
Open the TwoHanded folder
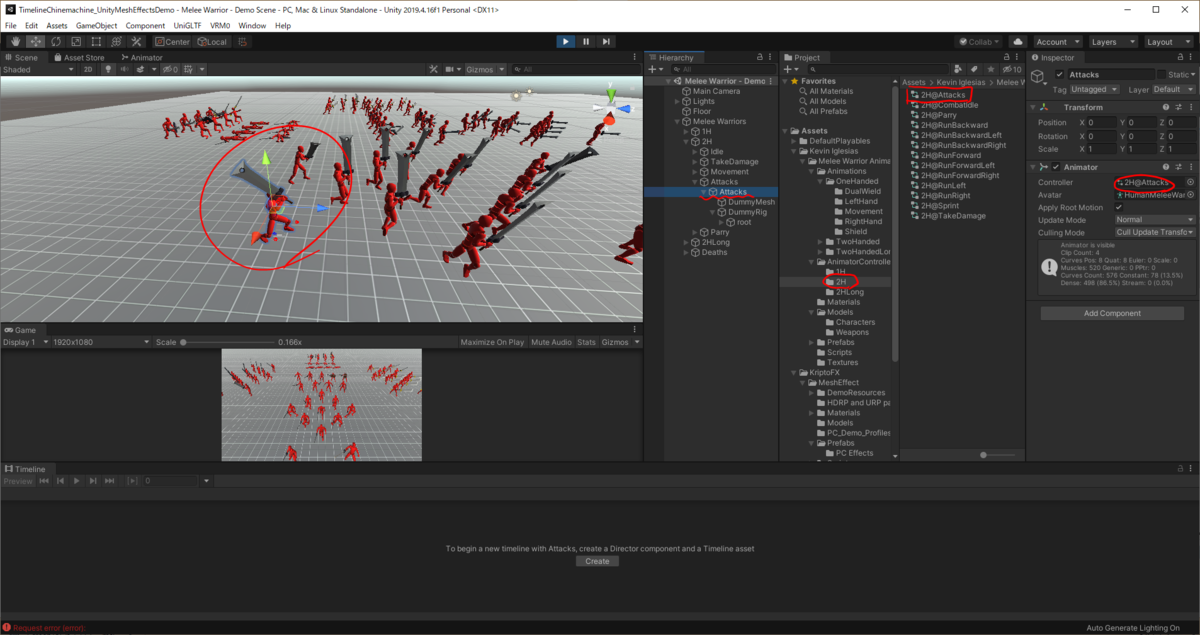(x=856, y=242)
